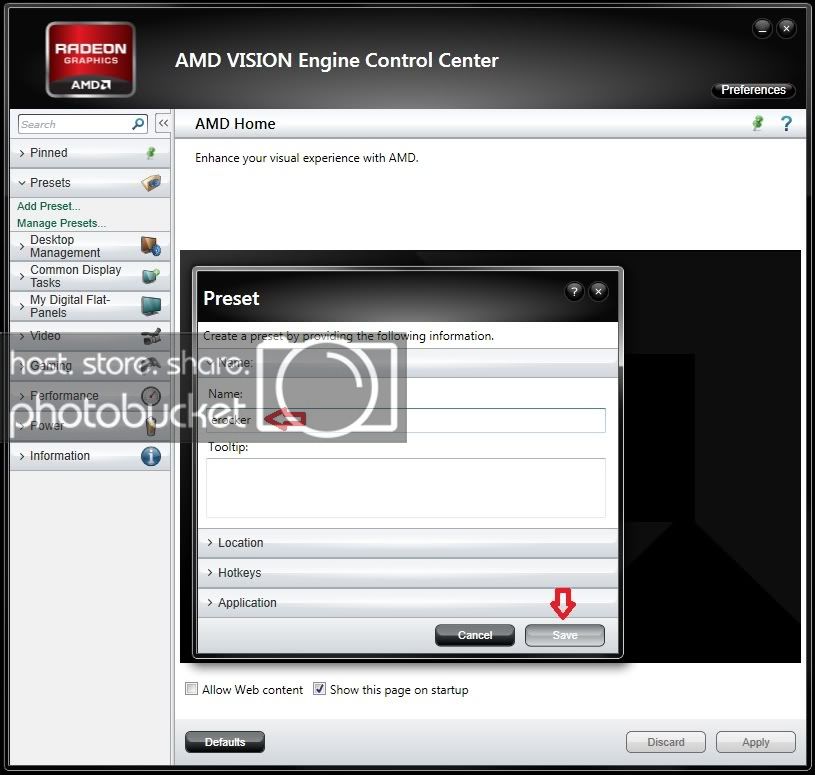Restore settings with the Defaults button
This screenshot has height=775, width=815.
click(x=225, y=742)
